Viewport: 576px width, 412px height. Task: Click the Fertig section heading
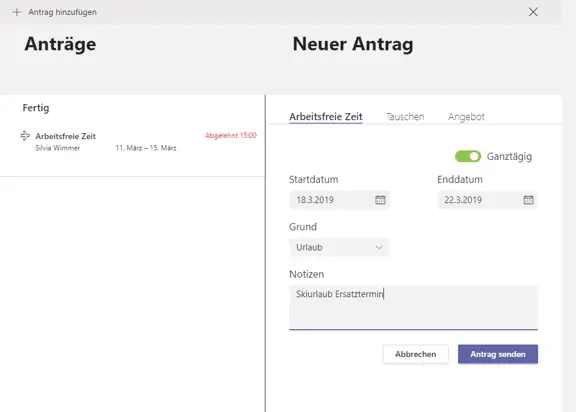tap(36, 108)
